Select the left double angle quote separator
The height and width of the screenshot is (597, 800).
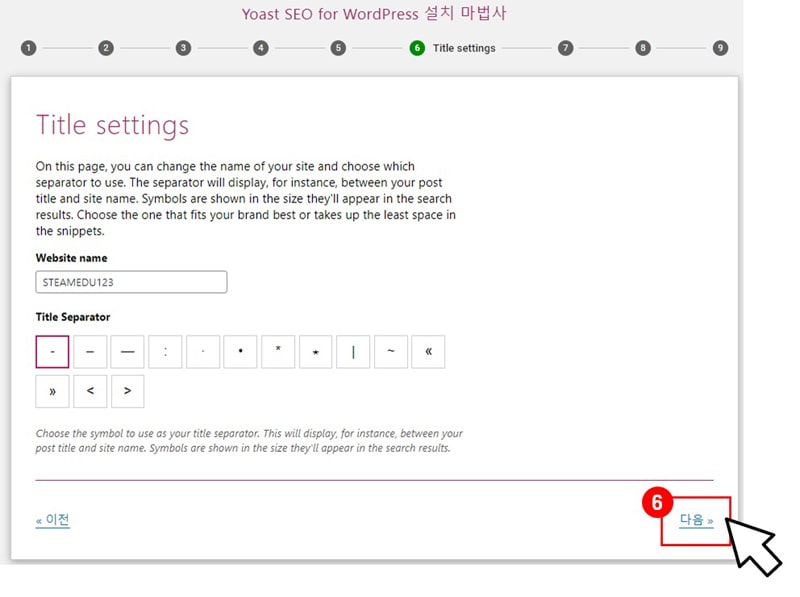tap(429, 352)
